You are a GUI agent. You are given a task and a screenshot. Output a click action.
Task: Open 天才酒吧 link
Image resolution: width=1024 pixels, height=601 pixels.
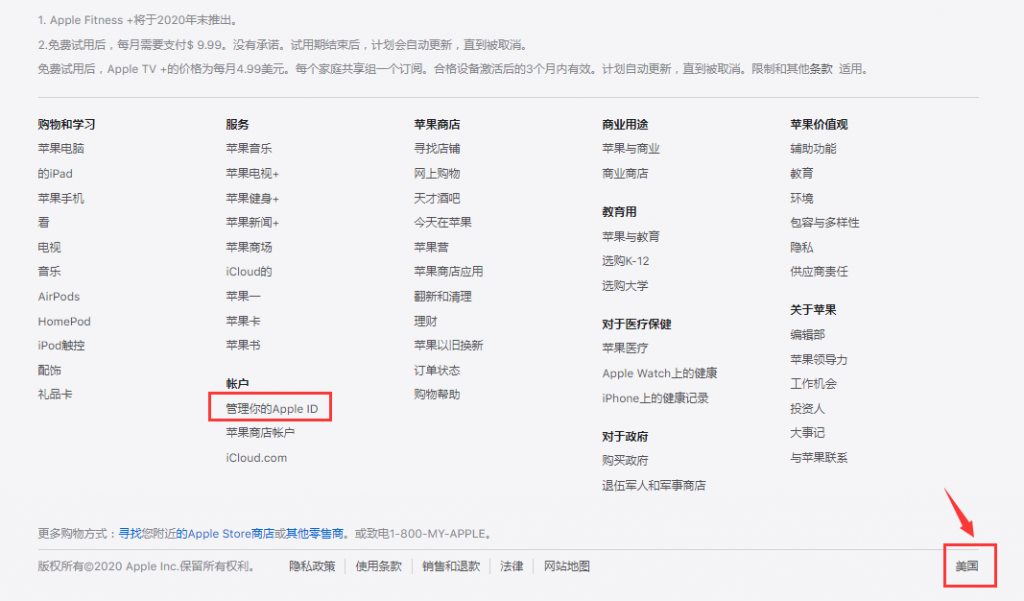coord(437,199)
